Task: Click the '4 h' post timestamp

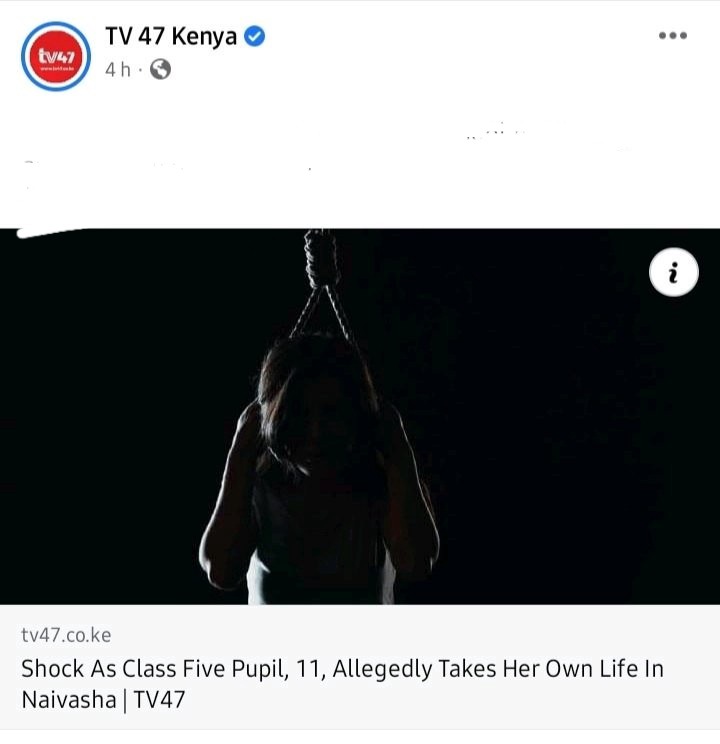Action: tap(118, 70)
